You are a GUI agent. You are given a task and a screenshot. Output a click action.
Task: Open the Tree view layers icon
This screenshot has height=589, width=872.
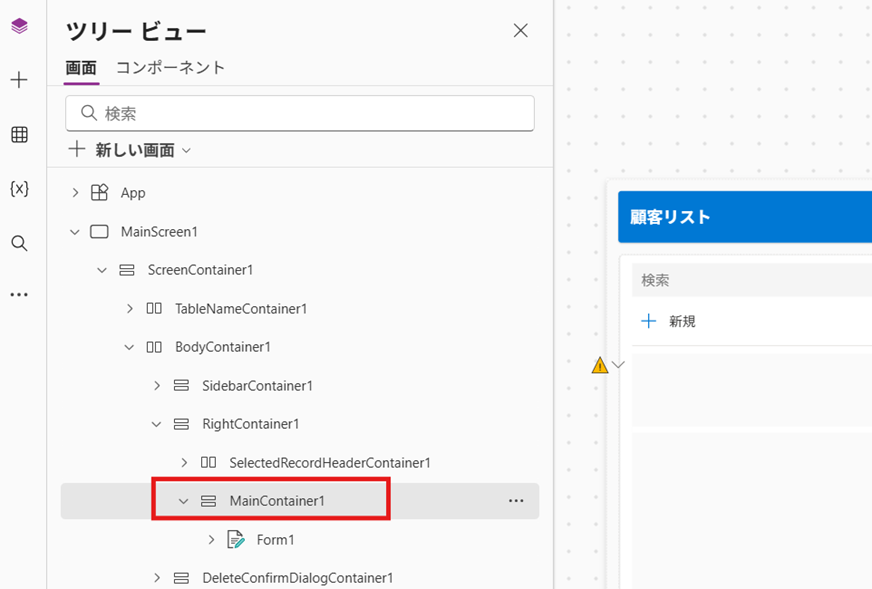click(19, 27)
